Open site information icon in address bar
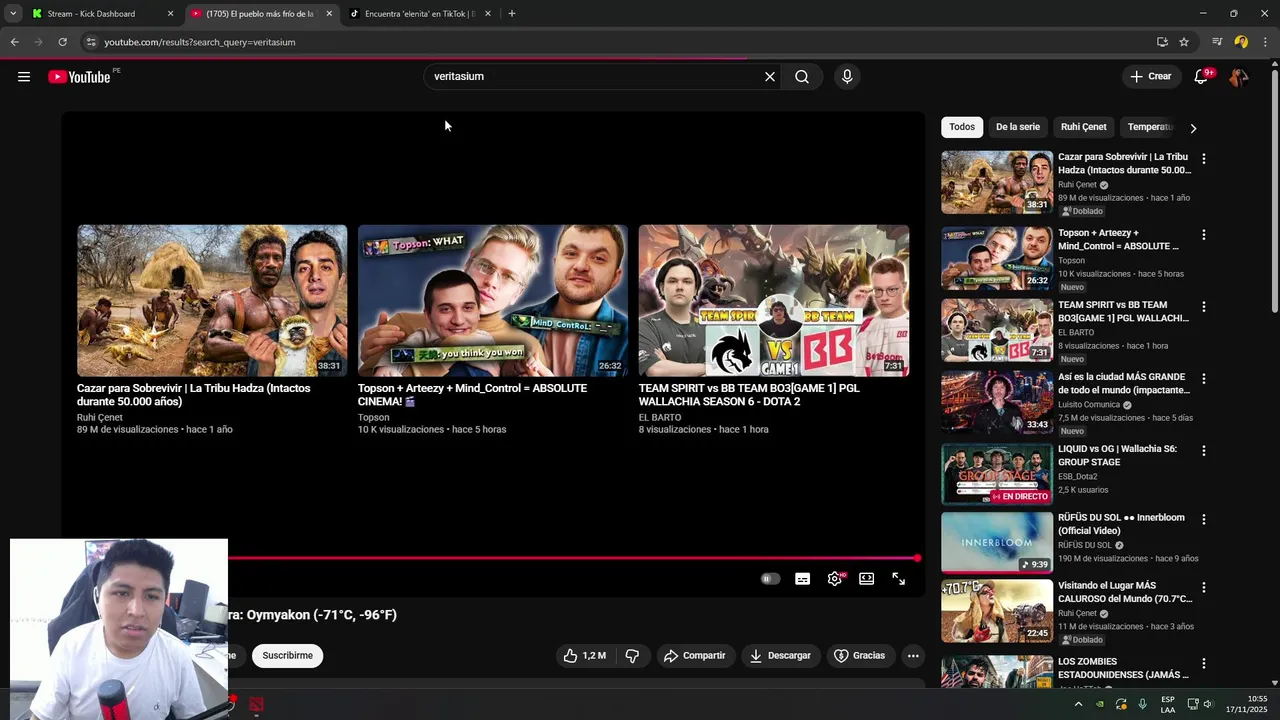1280x720 pixels. pyautogui.click(x=90, y=42)
